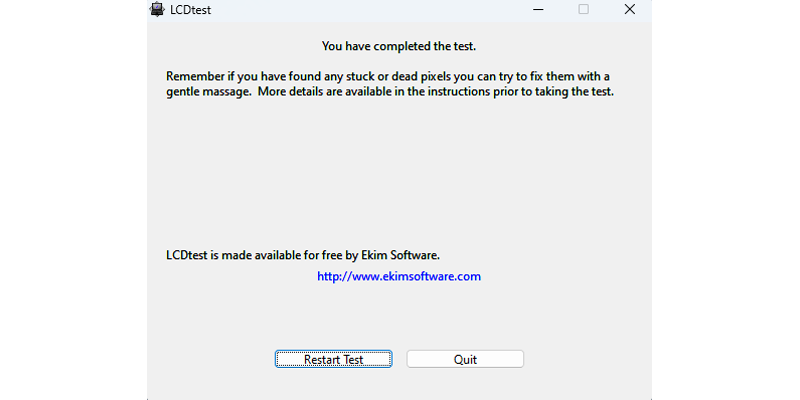
Task: Click the Quit button
Action: click(465, 360)
